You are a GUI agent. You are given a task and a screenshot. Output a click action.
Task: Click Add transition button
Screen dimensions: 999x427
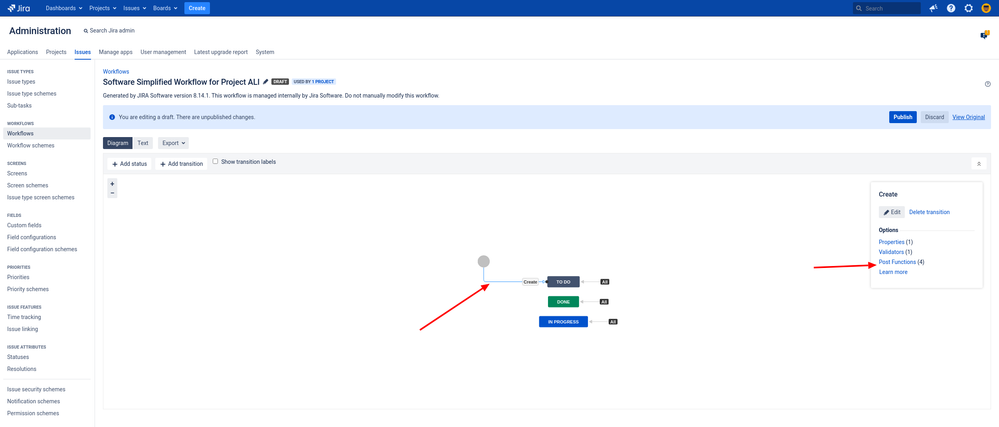coord(181,164)
